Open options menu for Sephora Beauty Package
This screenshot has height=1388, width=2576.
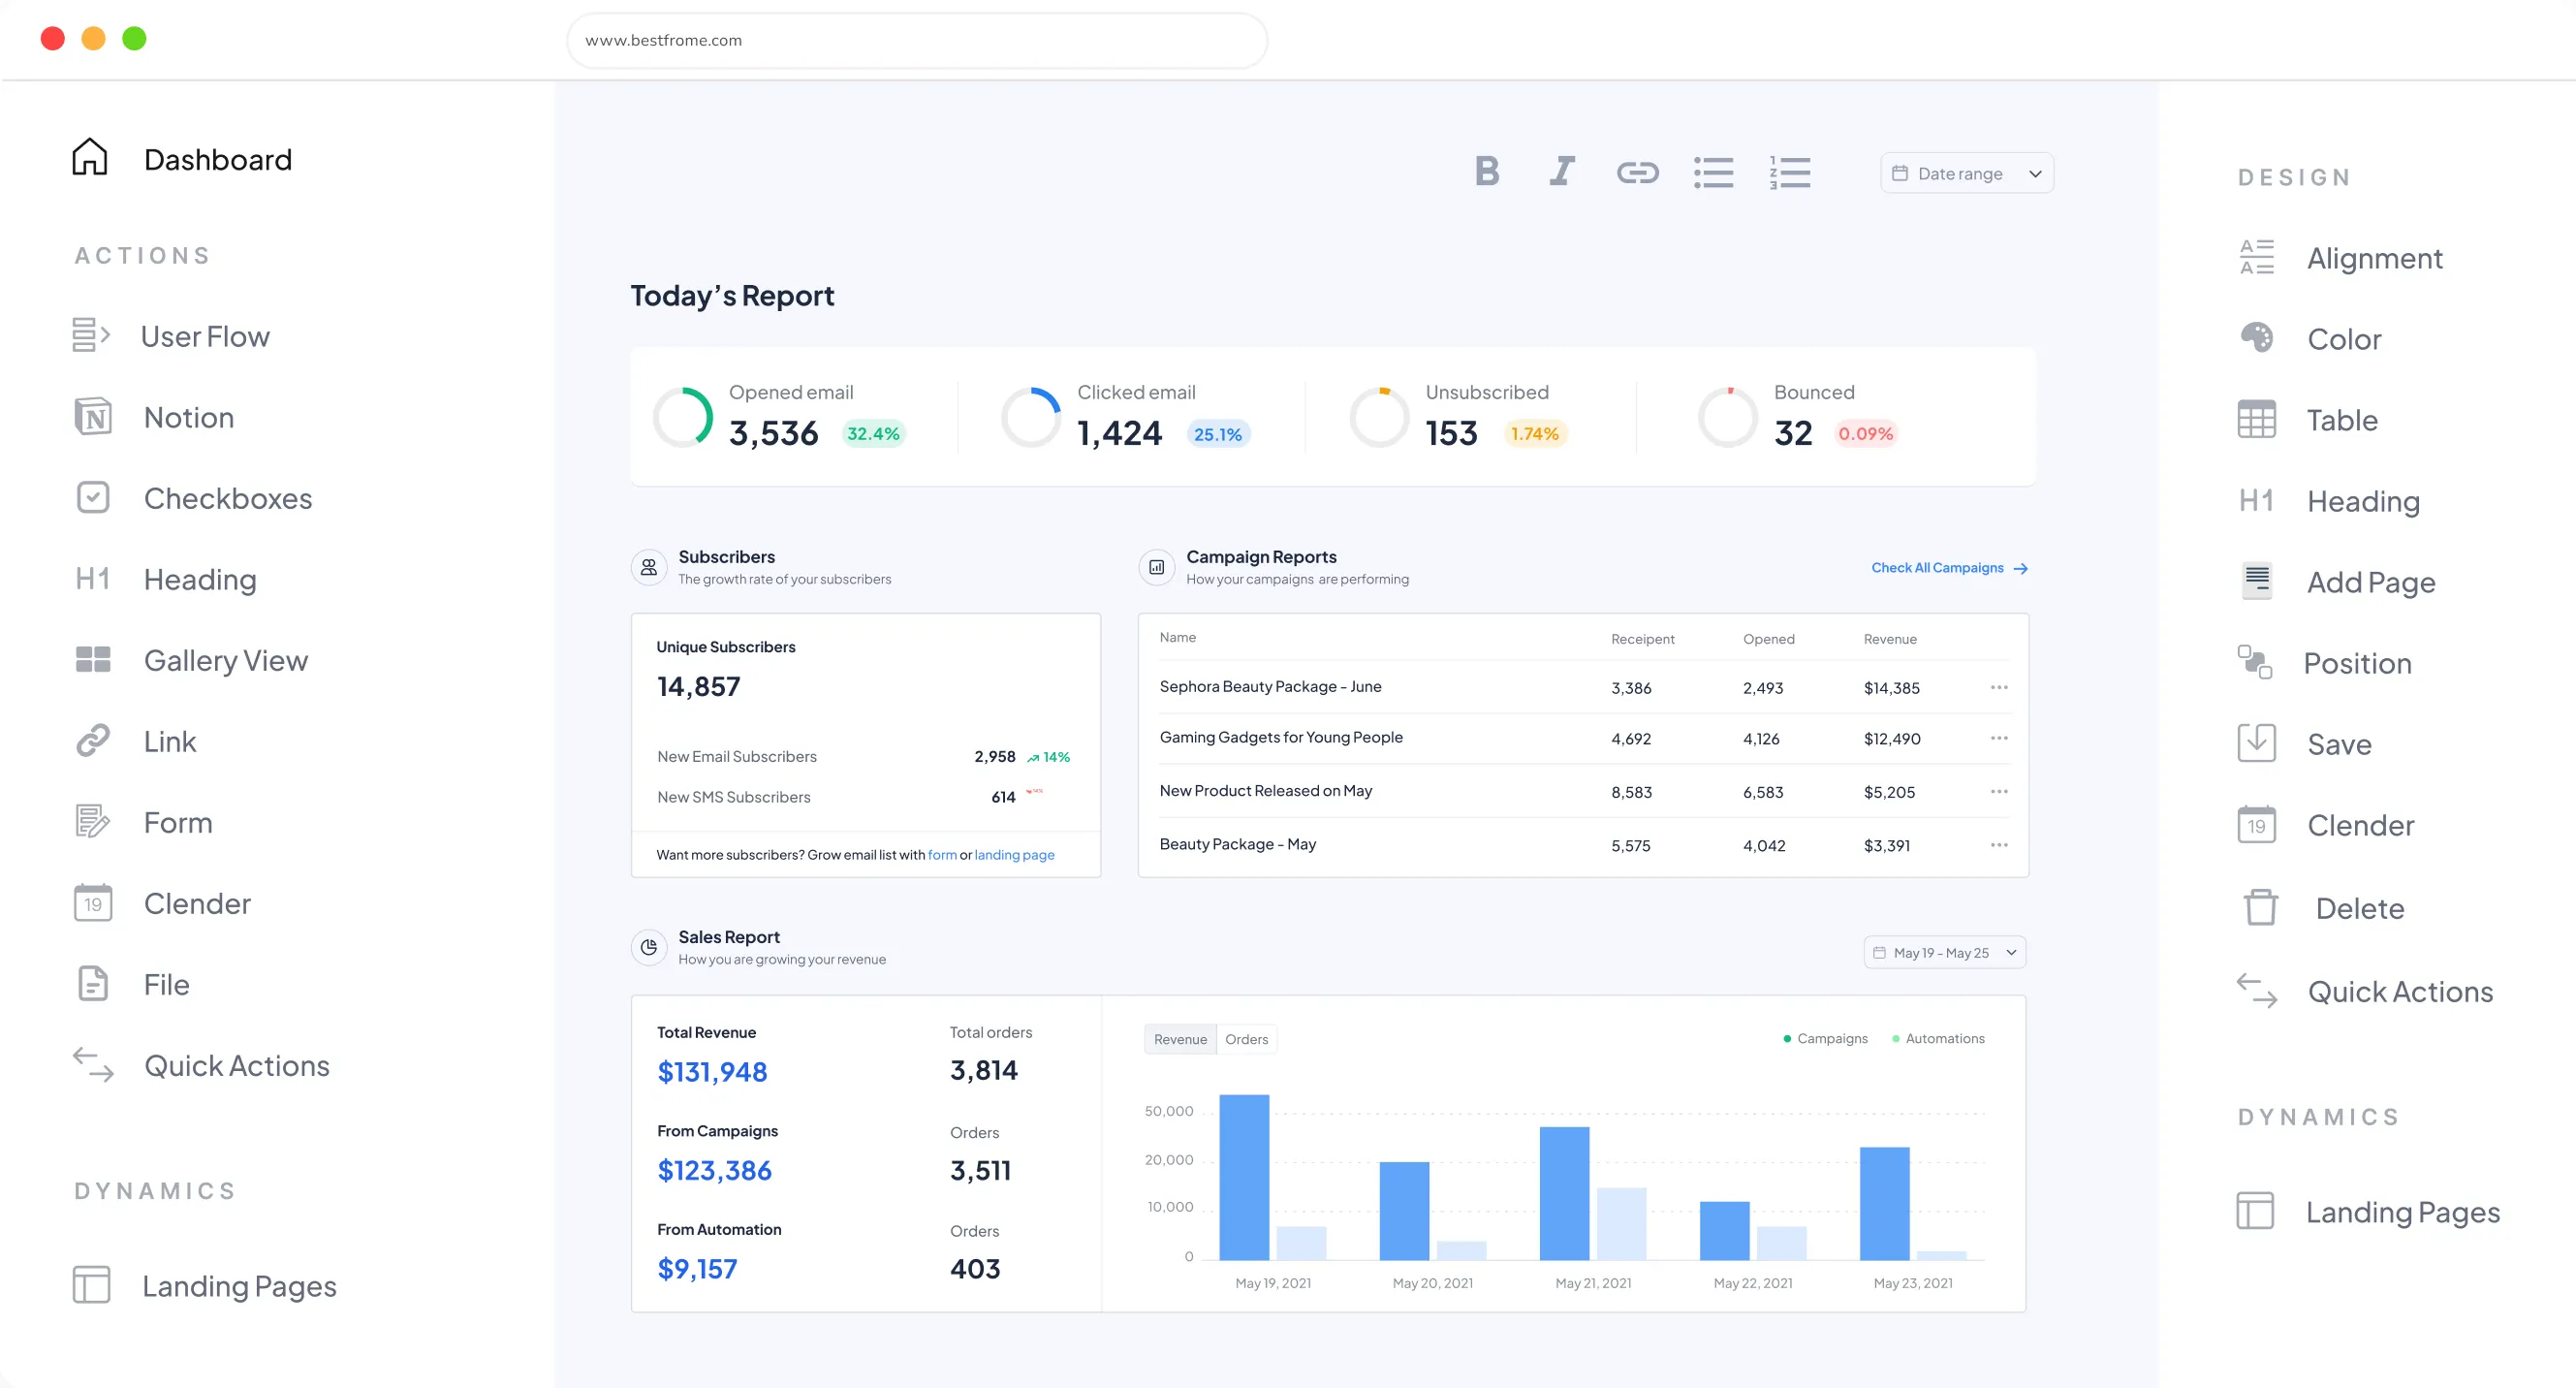(1998, 687)
